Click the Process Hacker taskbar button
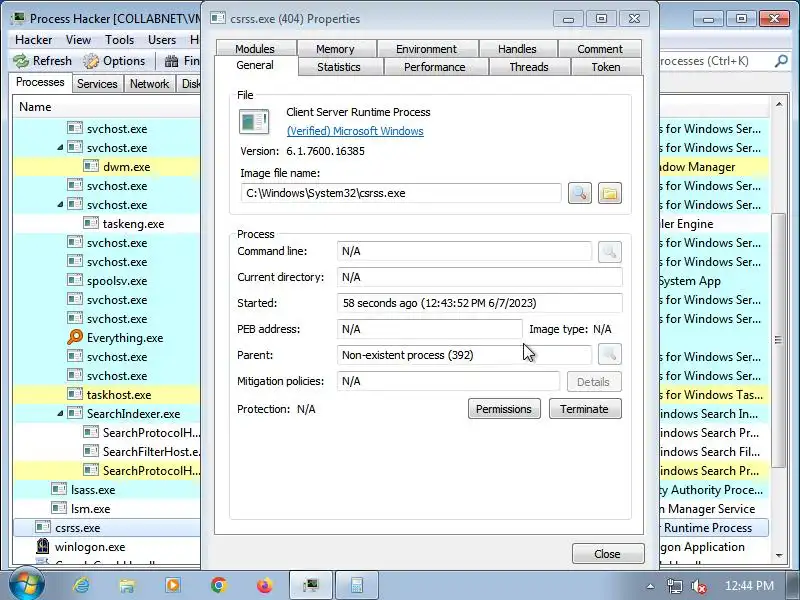The image size is (800, 600). point(311,585)
